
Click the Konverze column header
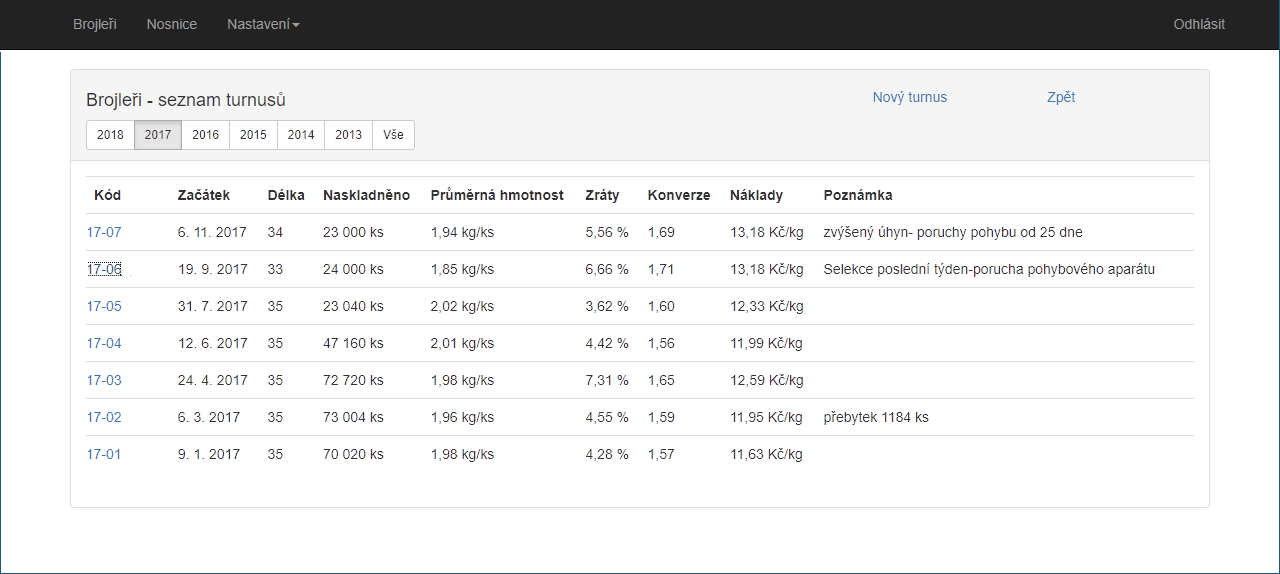click(x=679, y=195)
